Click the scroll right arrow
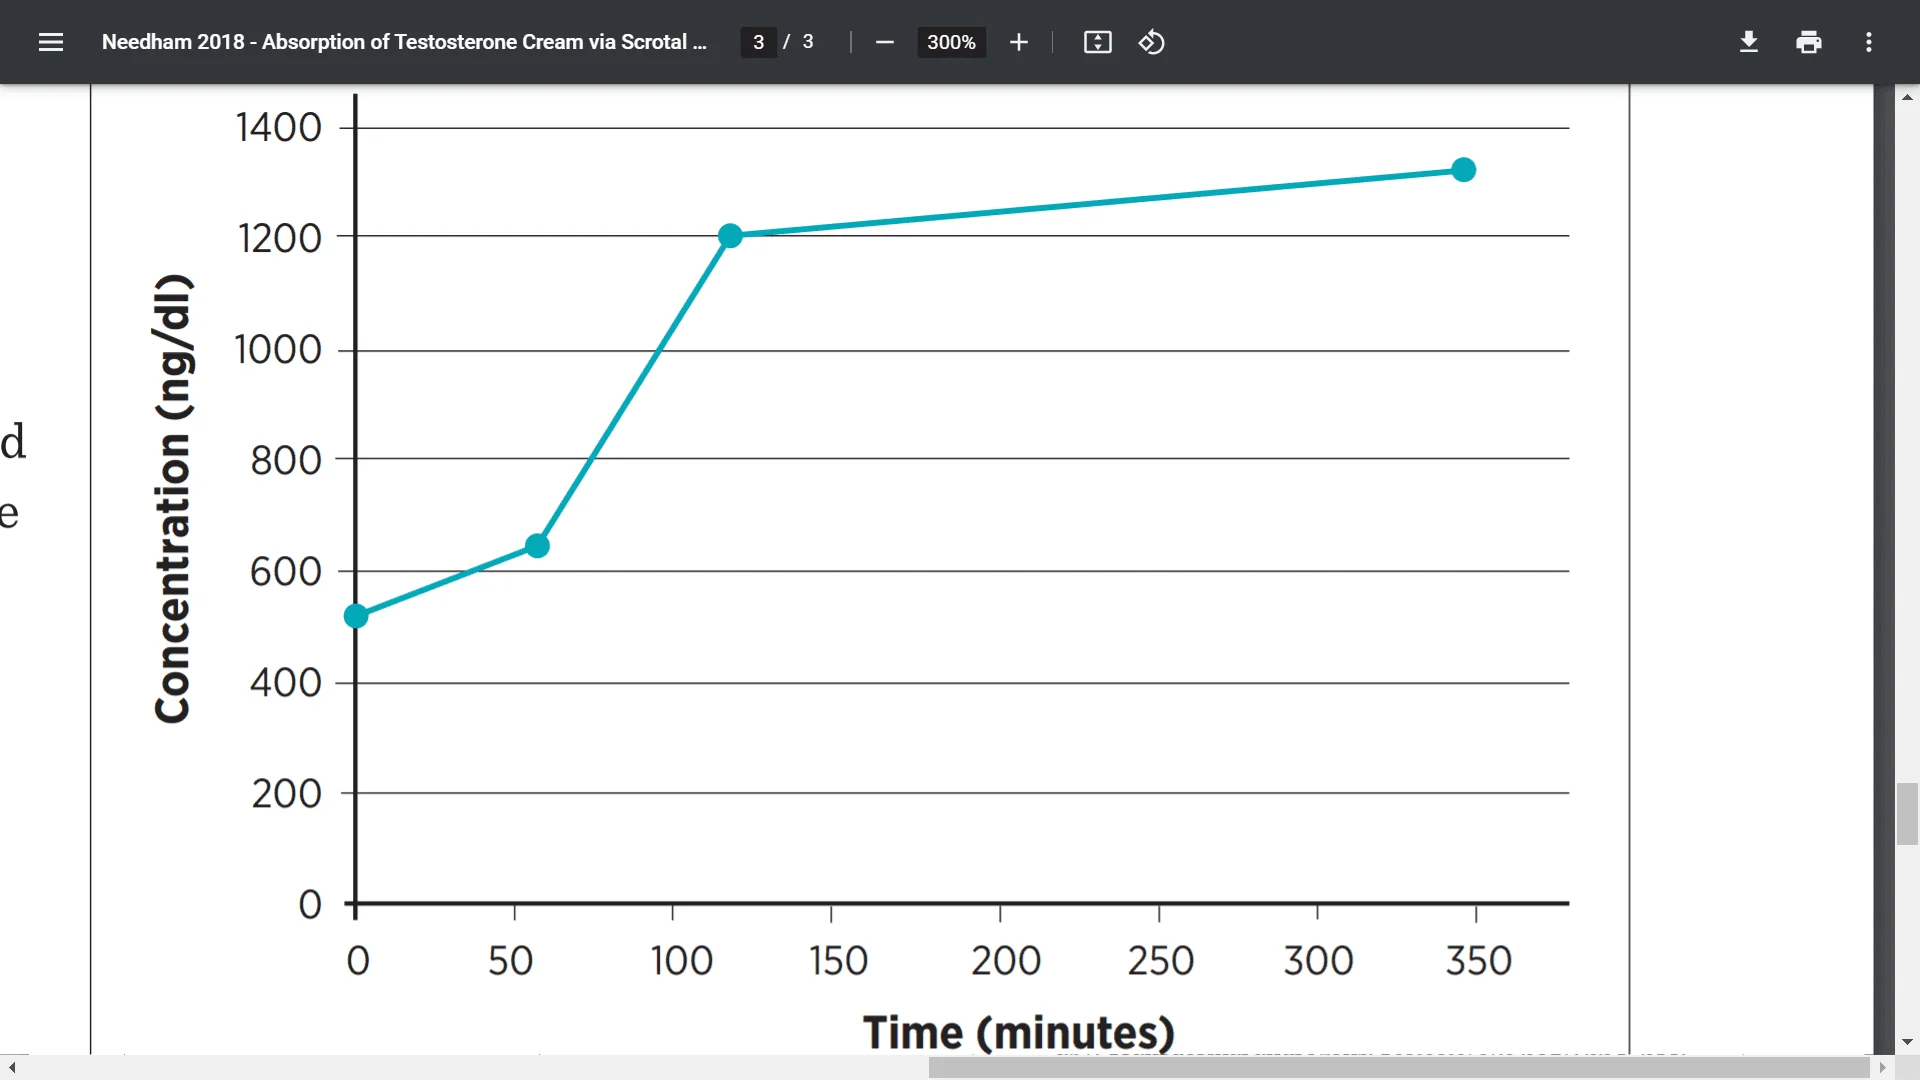1920x1080 pixels. (x=1882, y=1068)
